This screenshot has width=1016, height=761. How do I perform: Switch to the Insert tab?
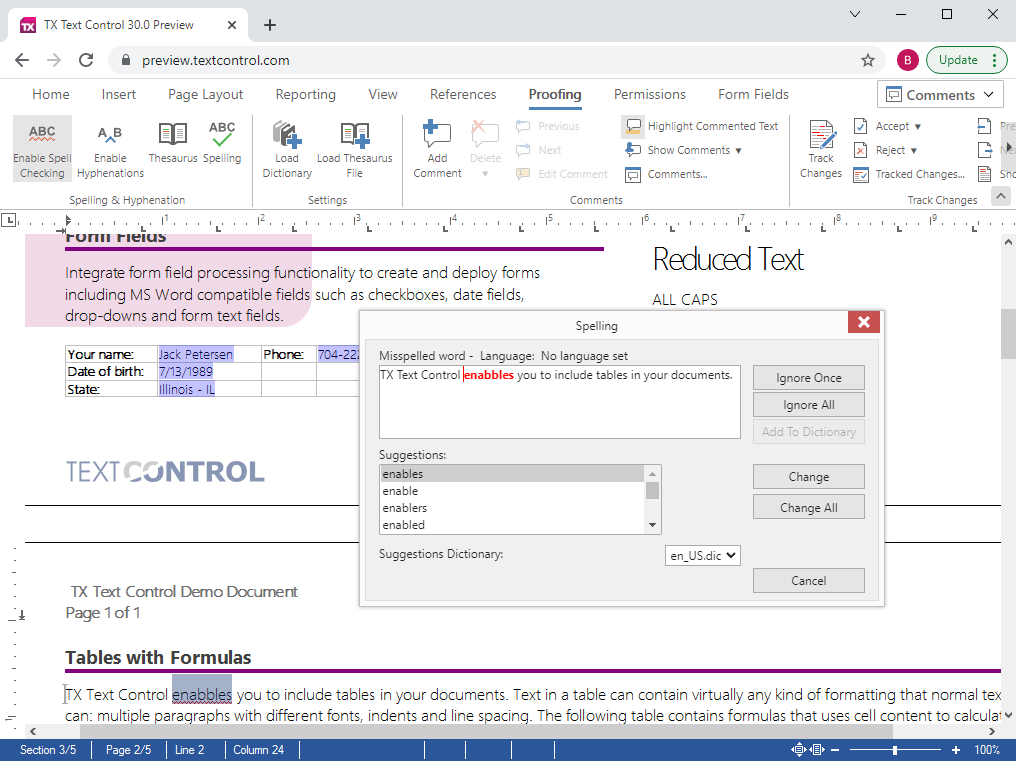point(119,95)
